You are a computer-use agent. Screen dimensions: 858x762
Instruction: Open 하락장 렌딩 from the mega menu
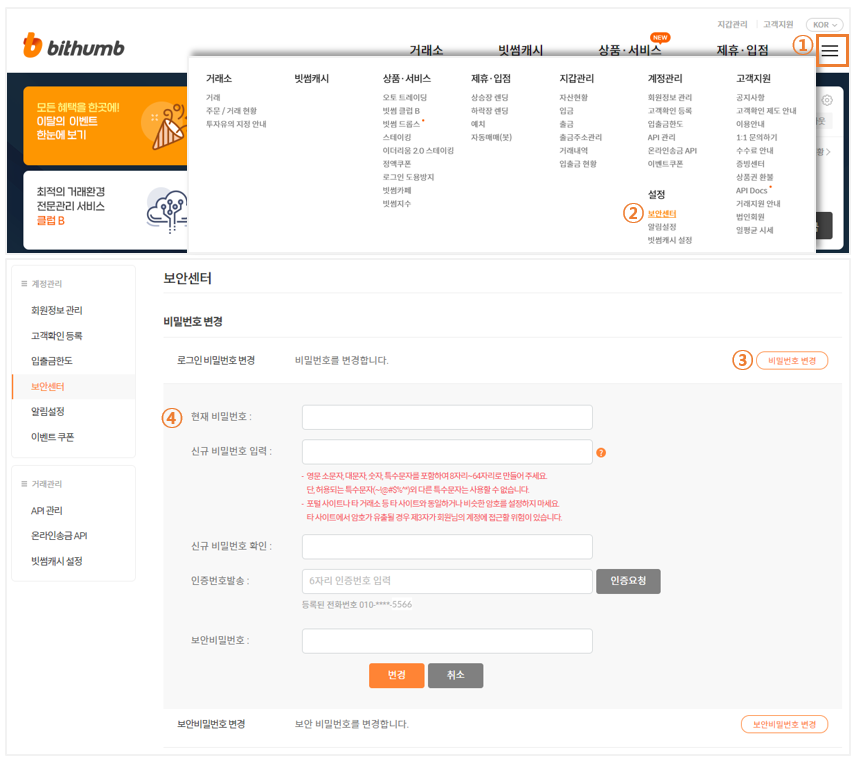tap(490, 110)
